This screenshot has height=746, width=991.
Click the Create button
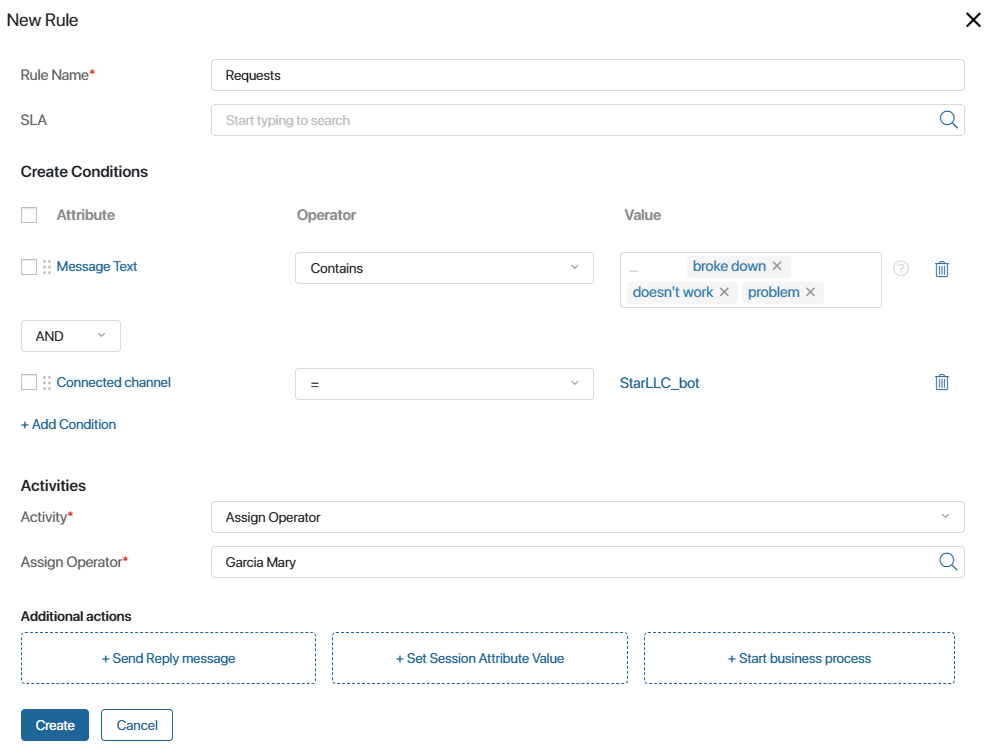(x=55, y=725)
